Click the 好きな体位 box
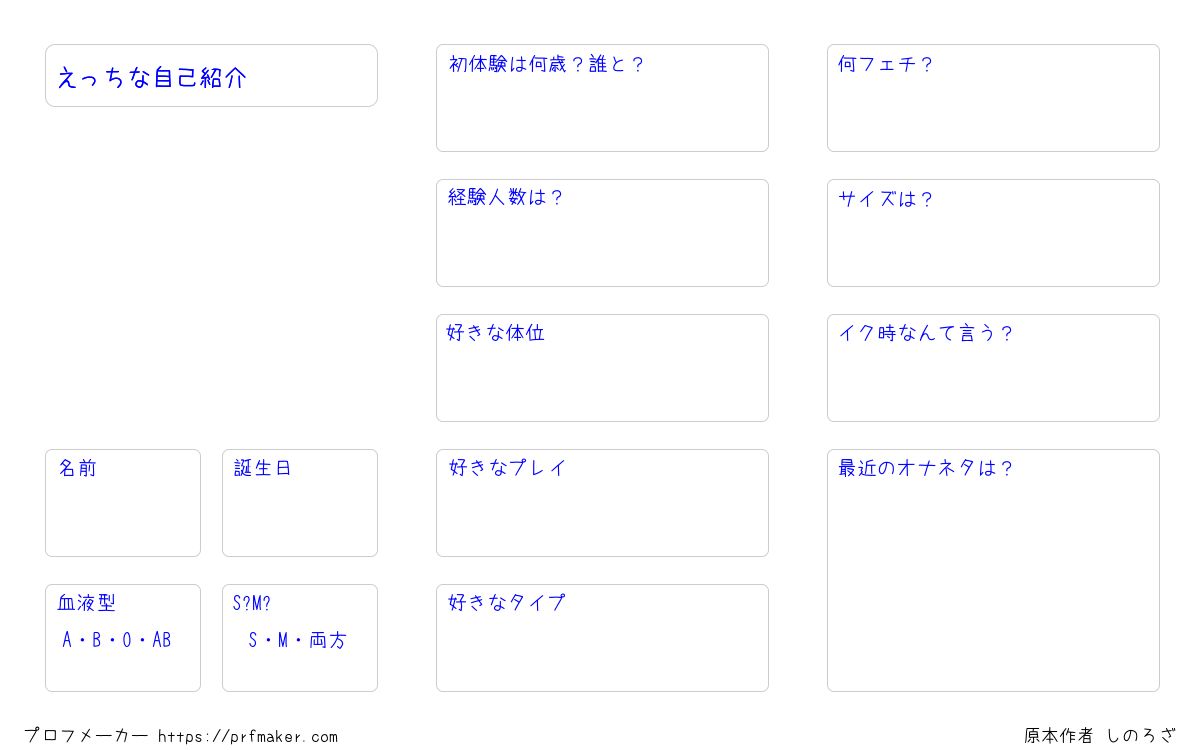Image resolution: width=1200 pixels, height=750 pixels. 602,368
